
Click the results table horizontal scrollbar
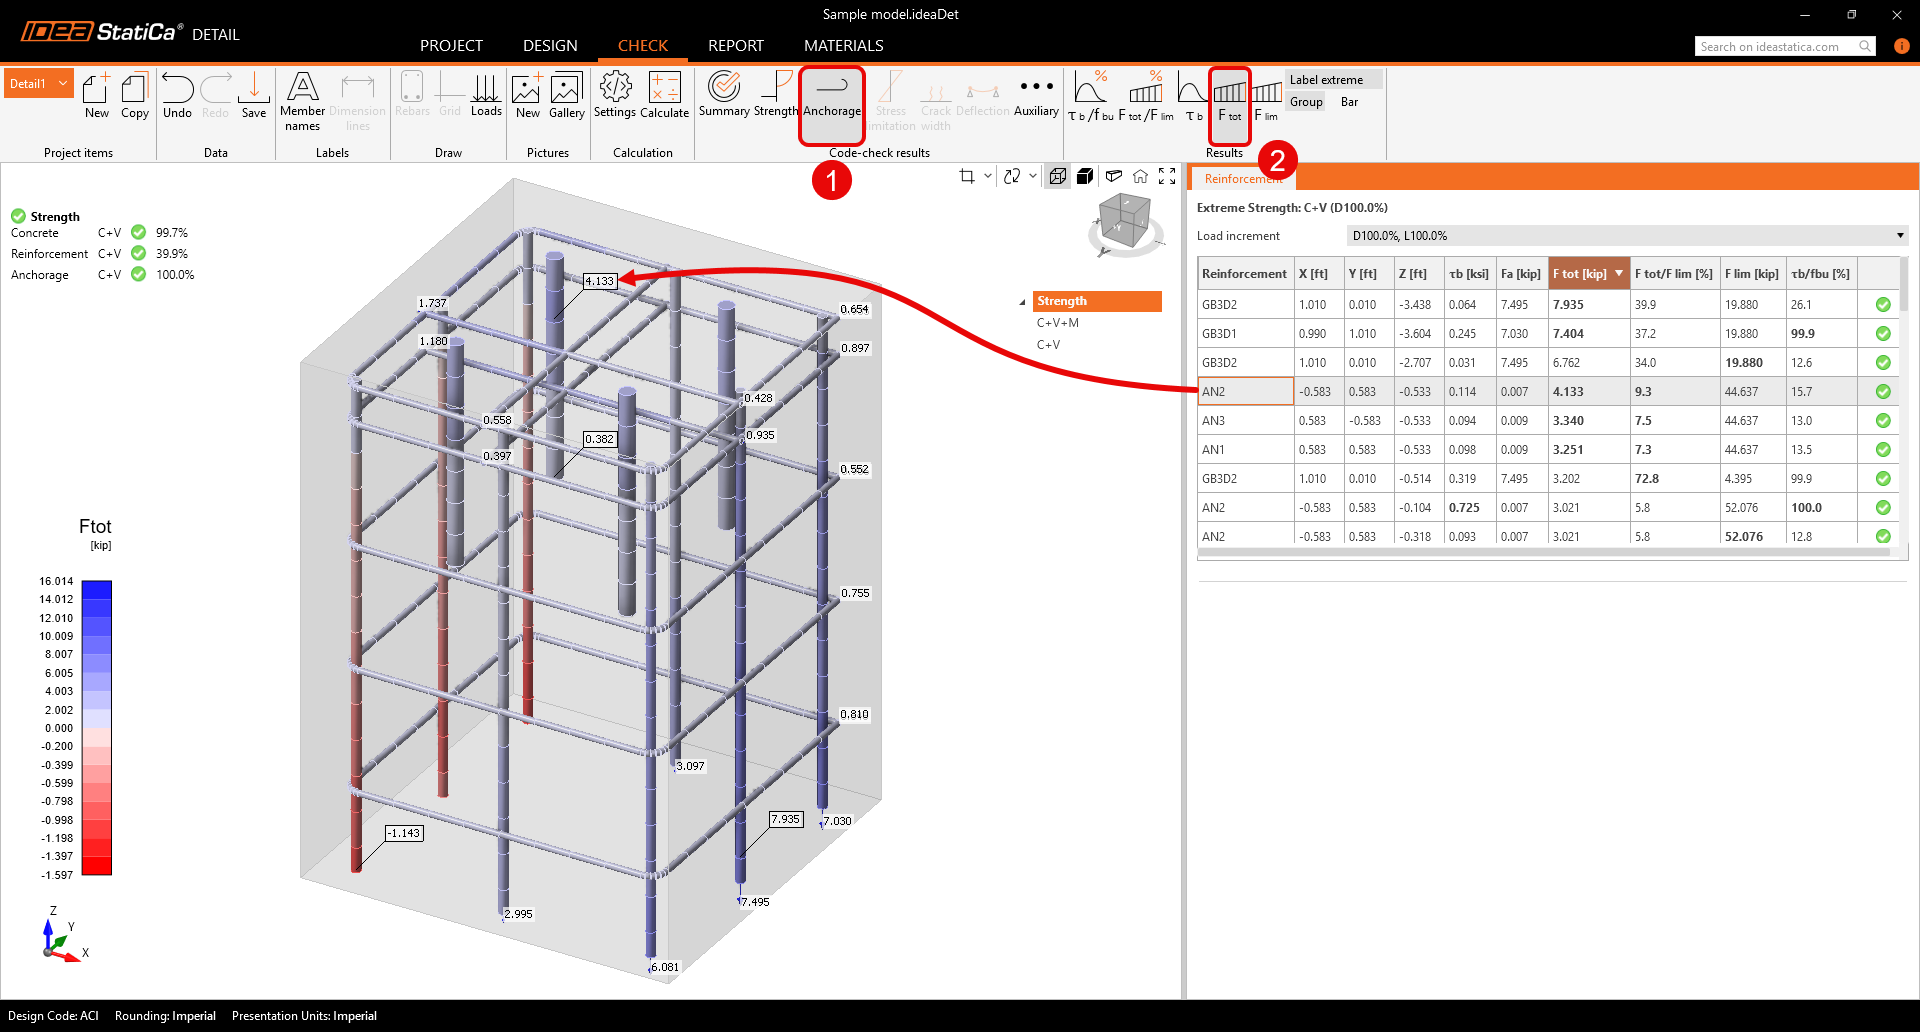point(1544,552)
